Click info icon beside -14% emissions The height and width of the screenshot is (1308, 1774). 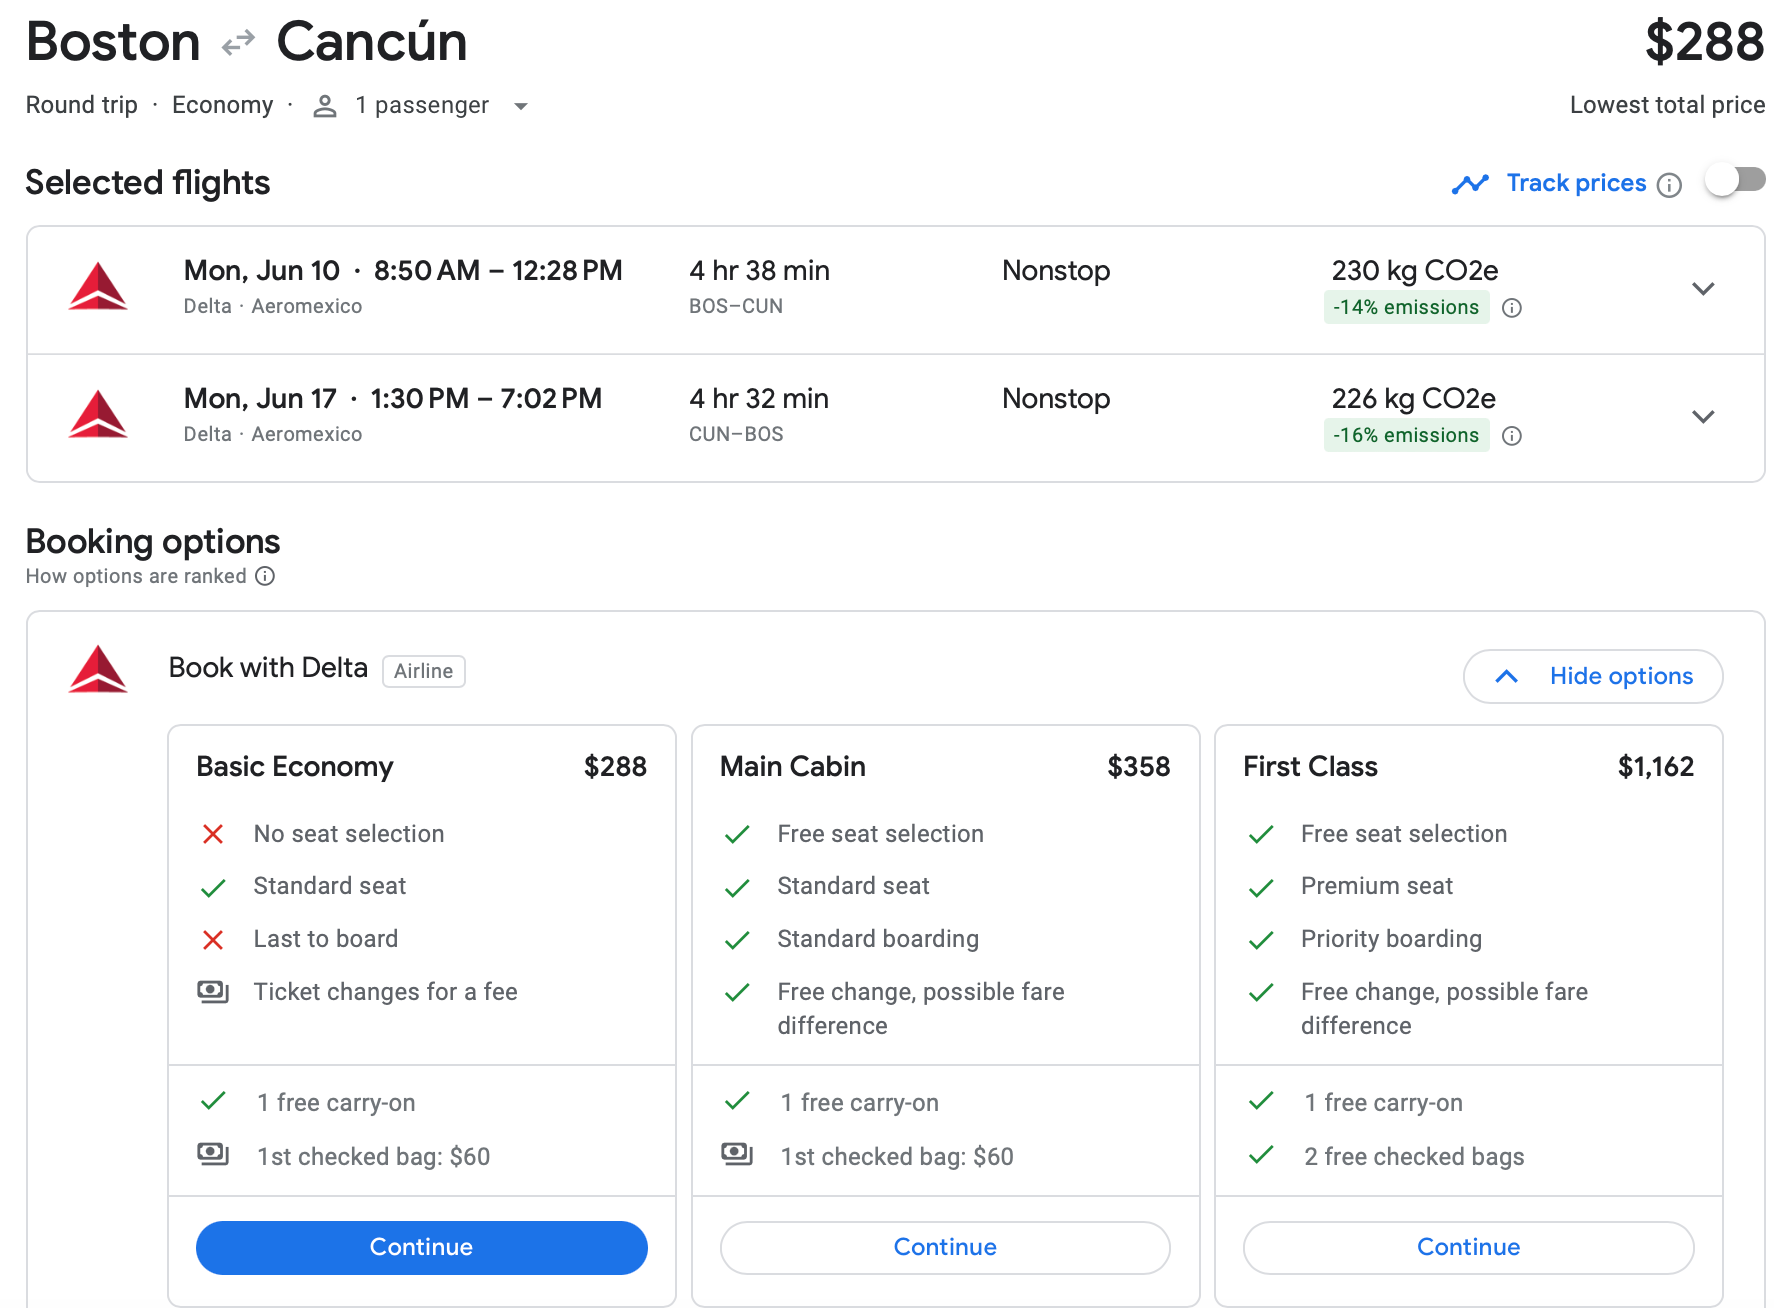(x=1512, y=308)
